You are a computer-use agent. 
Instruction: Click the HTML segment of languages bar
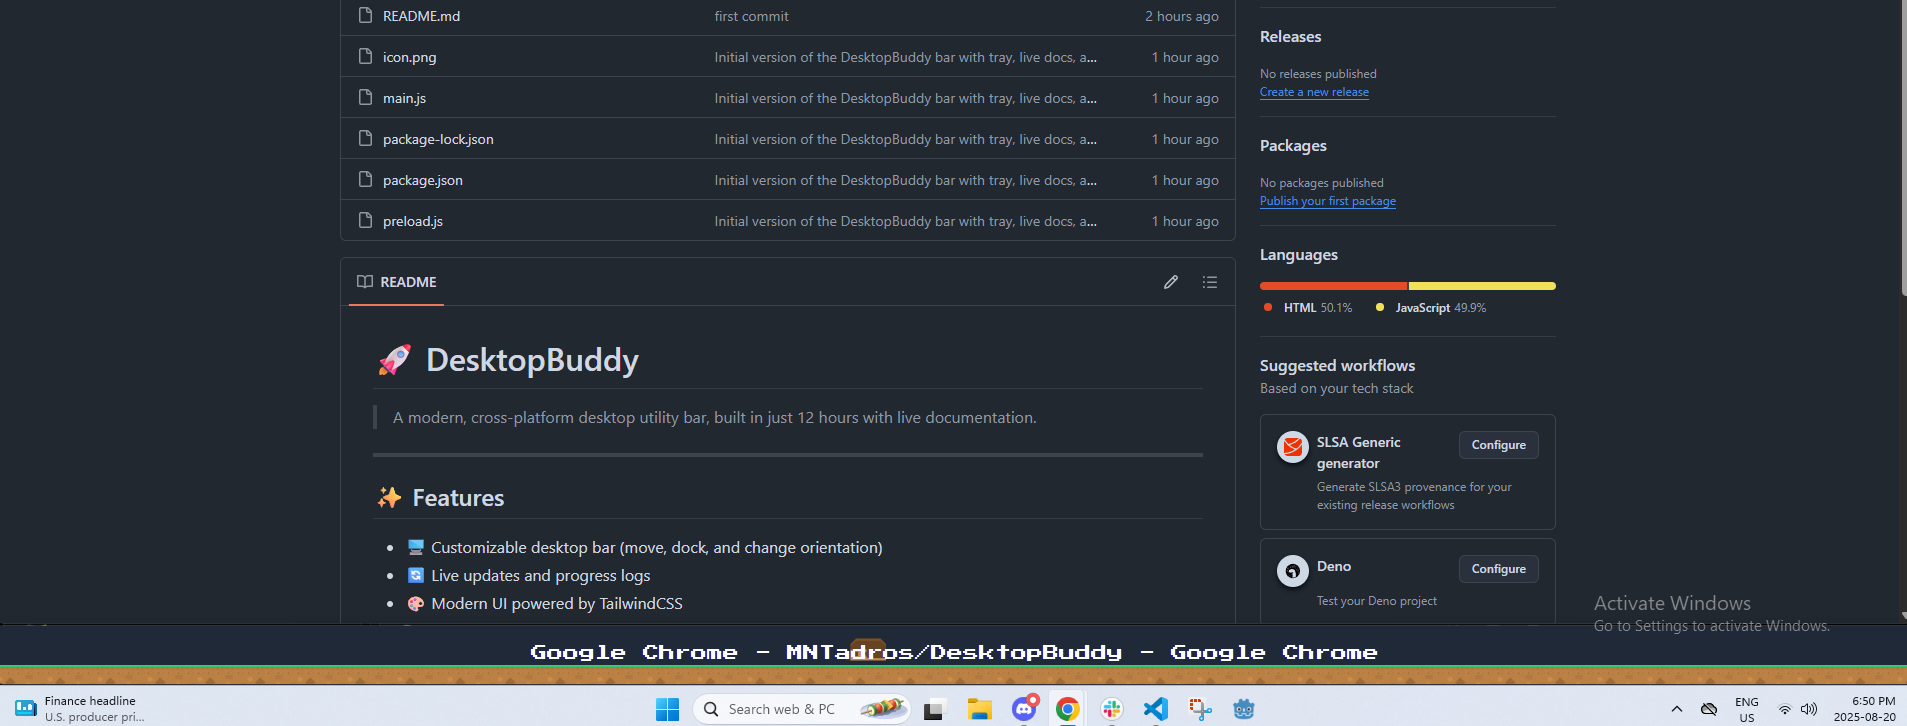[1333, 286]
